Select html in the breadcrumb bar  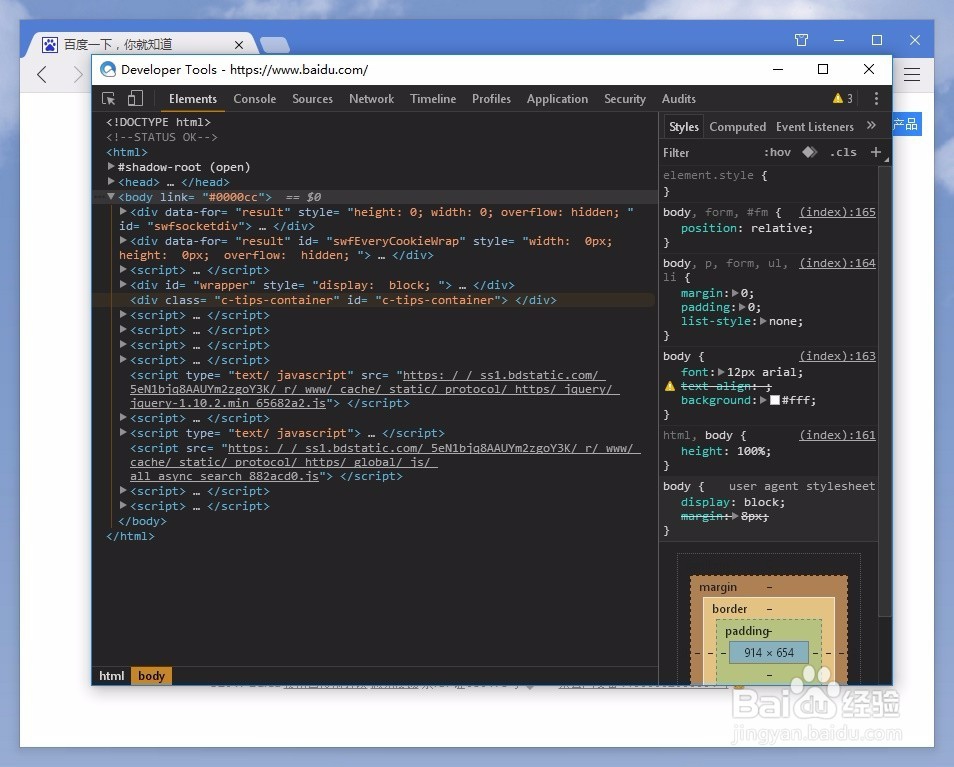click(x=111, y=676)
